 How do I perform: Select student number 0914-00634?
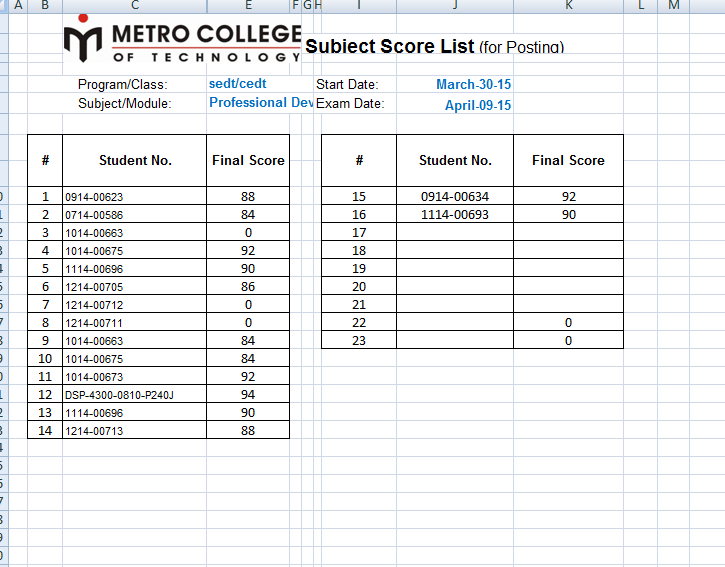455,197
